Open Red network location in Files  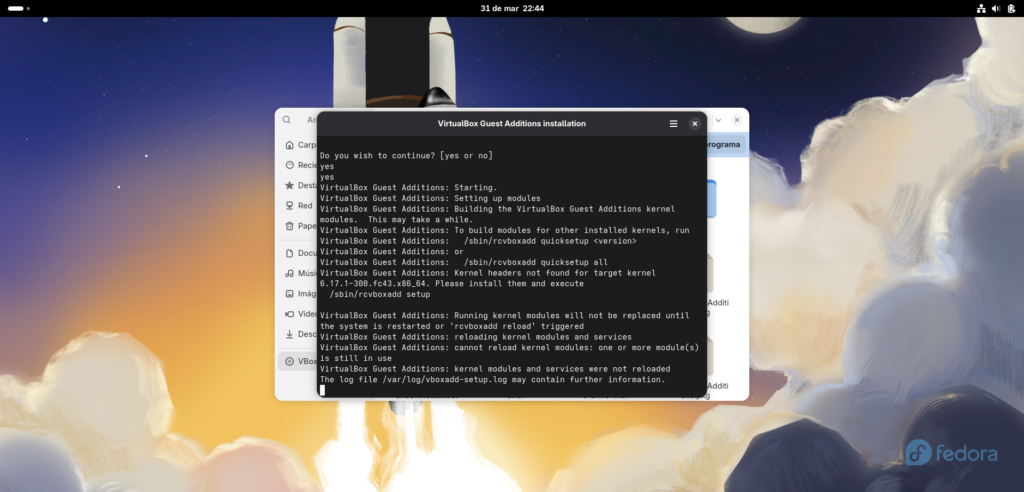[x=300, y=206]
